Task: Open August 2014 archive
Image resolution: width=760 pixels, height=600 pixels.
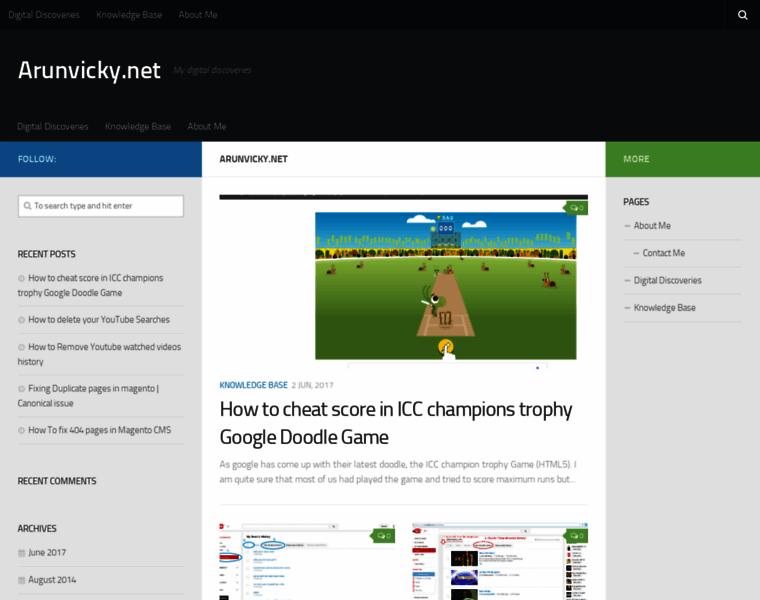Action: [x=52, y=580]
